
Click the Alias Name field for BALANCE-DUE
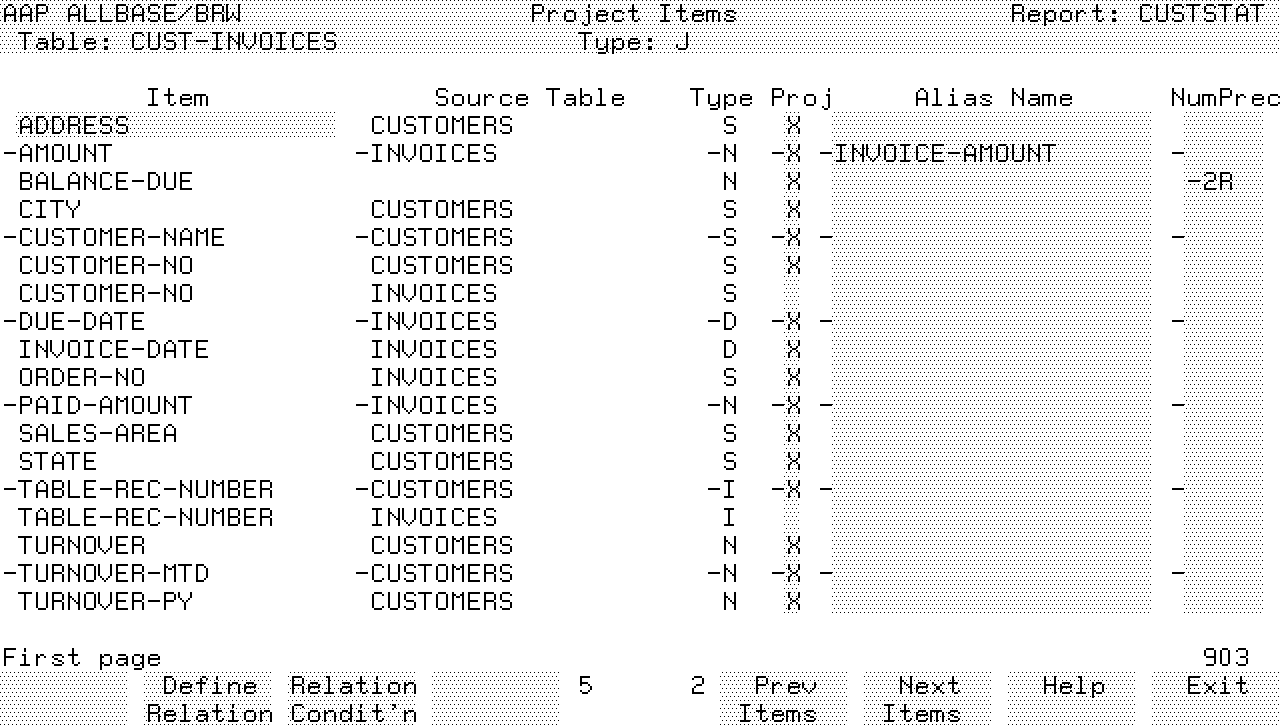click(x=990, y=182)
